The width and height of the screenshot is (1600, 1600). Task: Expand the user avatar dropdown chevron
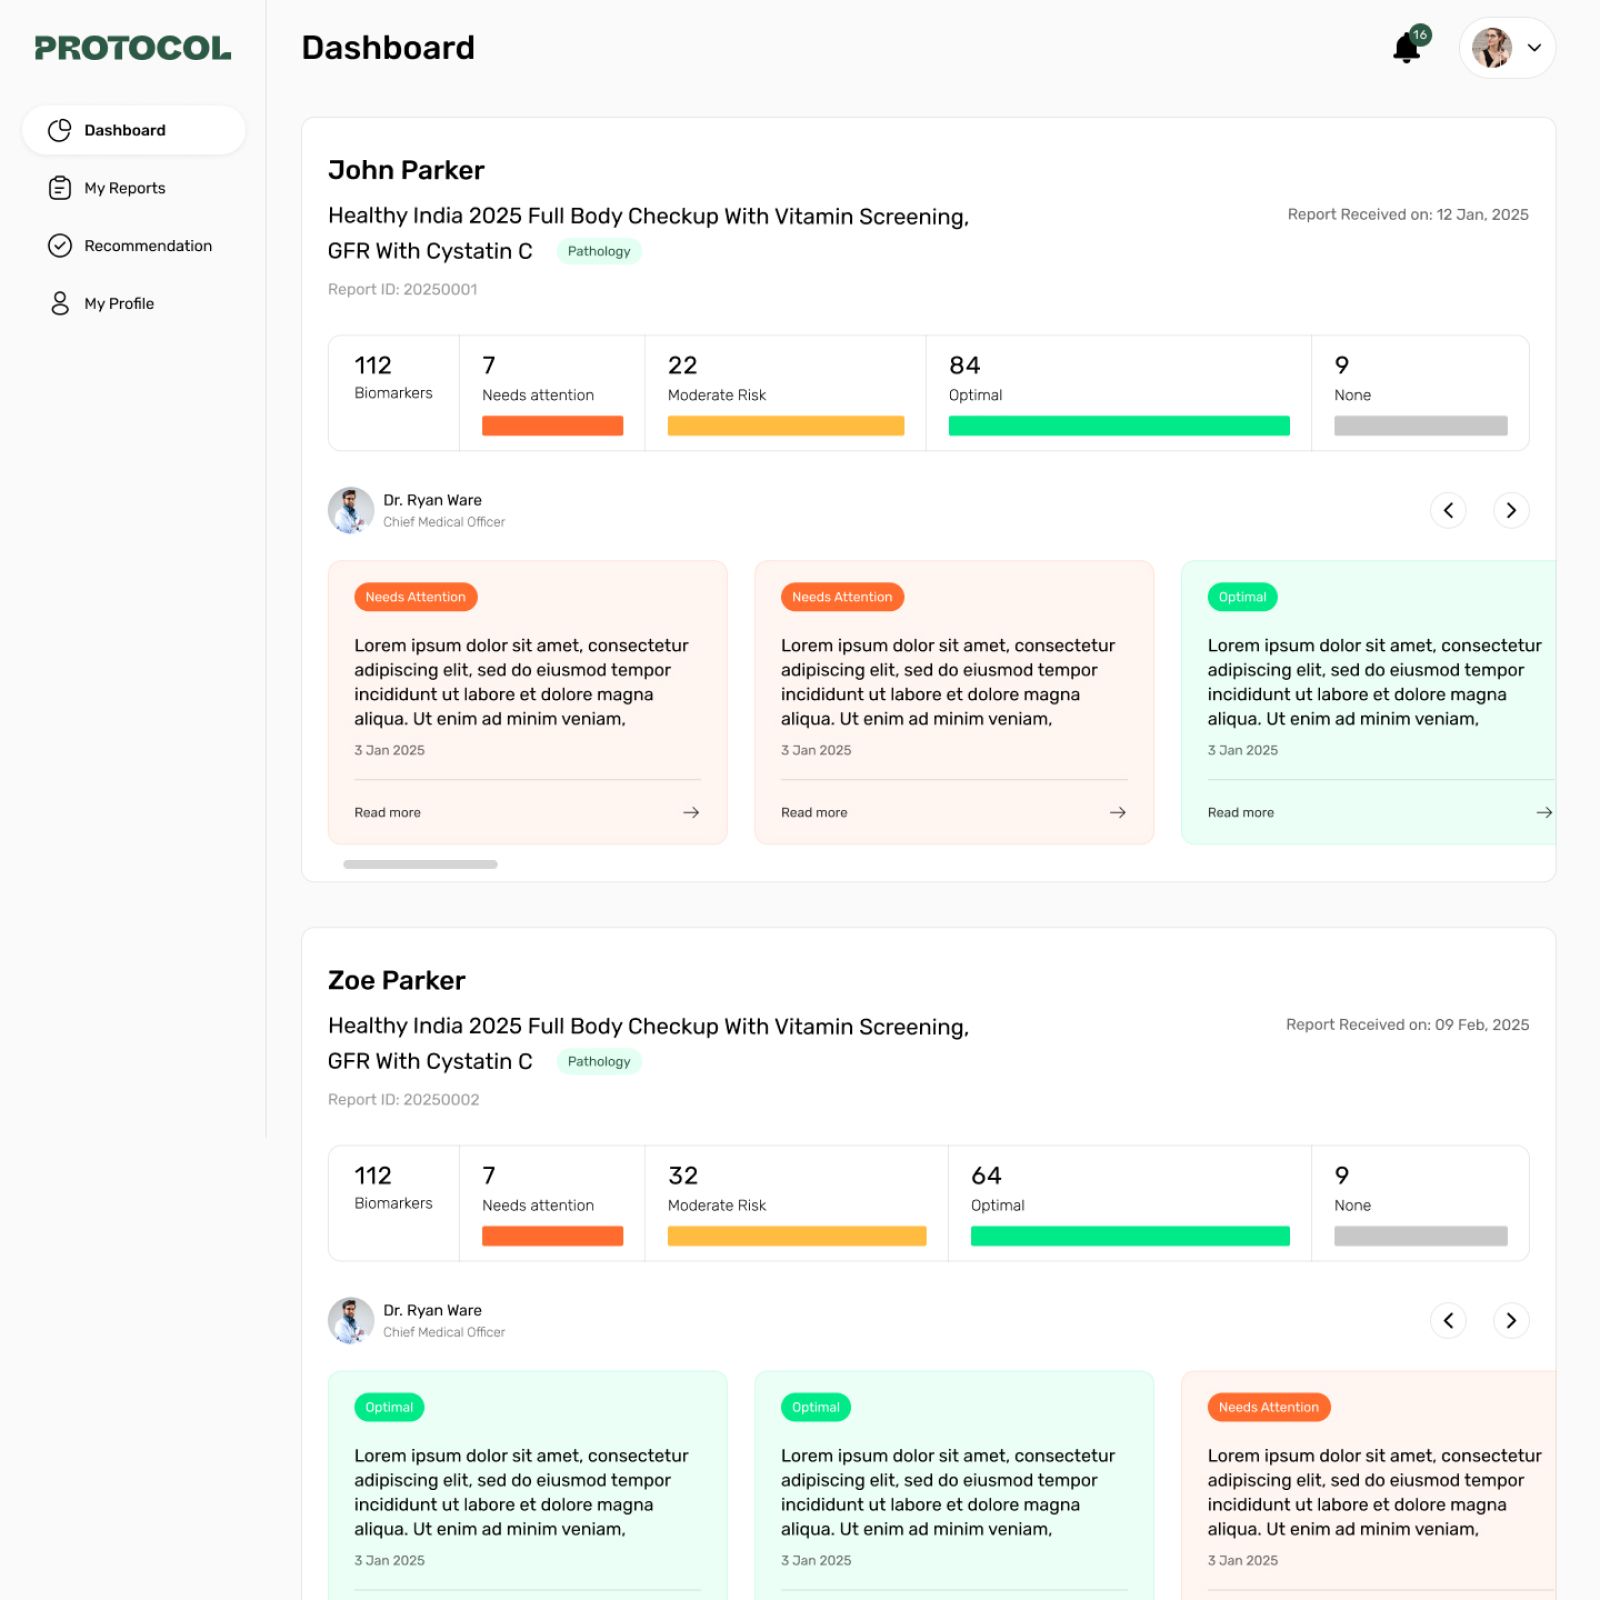click(x=1534, y=47)
